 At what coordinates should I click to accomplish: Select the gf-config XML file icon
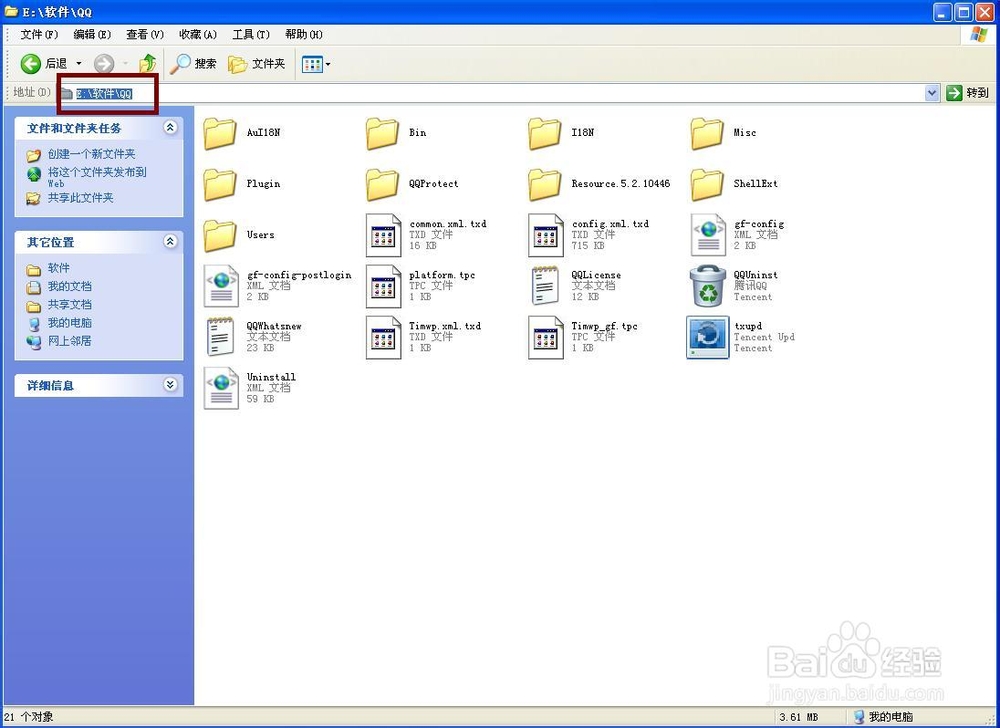[x=708, y=235]
